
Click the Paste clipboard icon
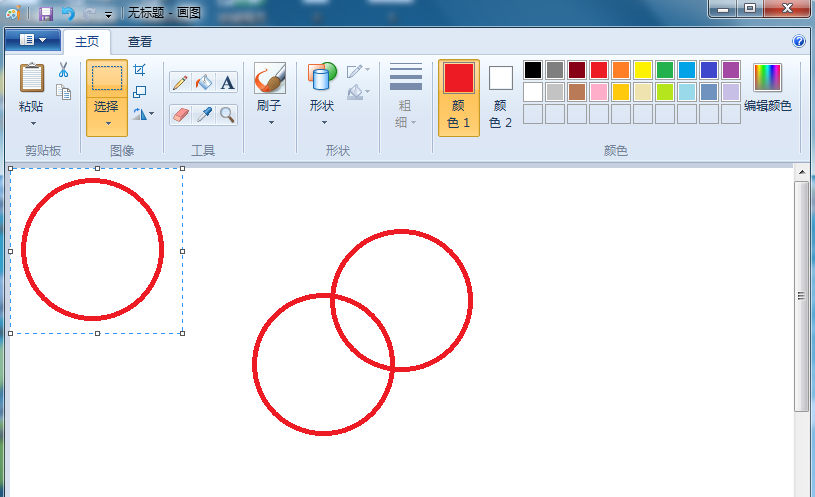[32, 77]
